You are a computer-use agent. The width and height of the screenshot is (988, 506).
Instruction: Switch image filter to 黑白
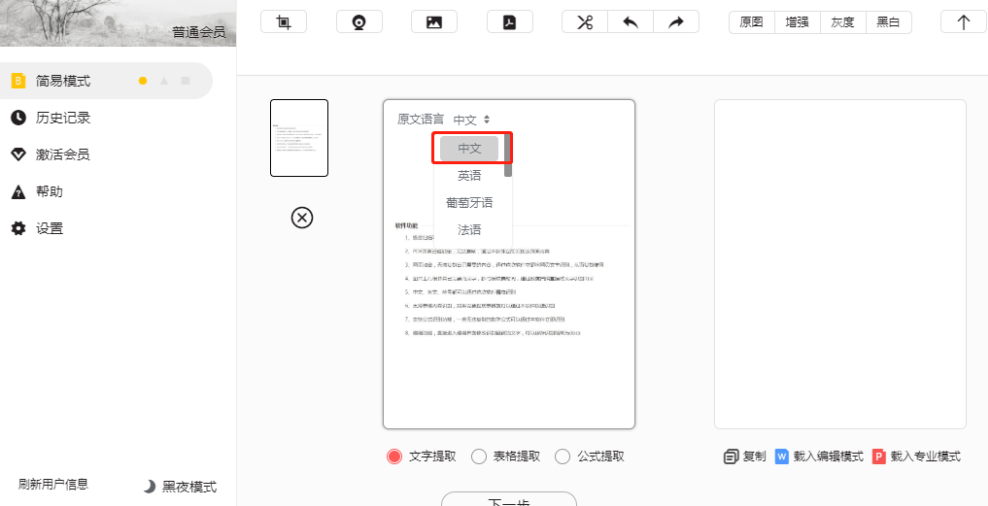(888, 22)
